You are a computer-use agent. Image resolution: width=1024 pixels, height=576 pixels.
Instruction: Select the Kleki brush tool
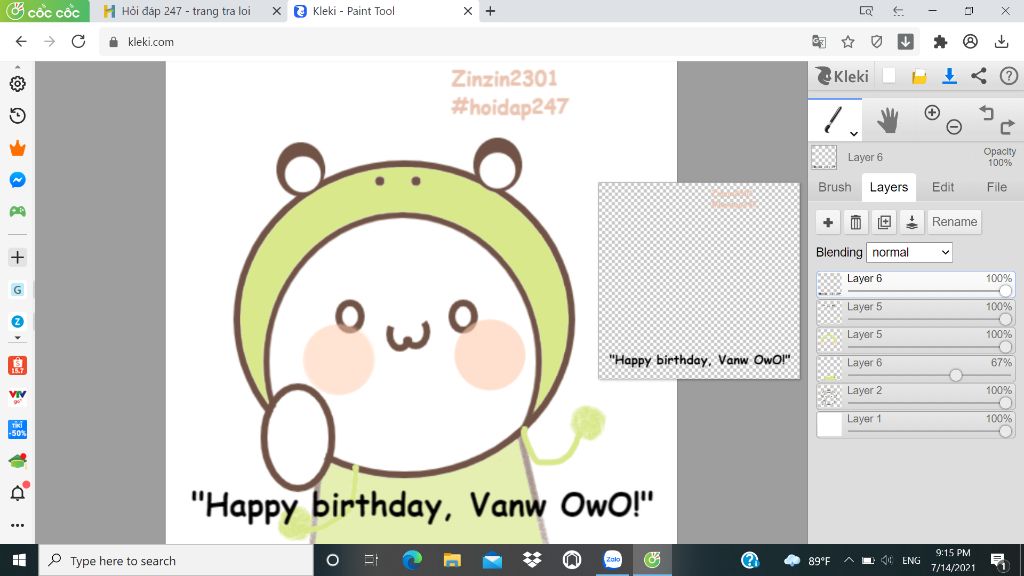point(834,120)
